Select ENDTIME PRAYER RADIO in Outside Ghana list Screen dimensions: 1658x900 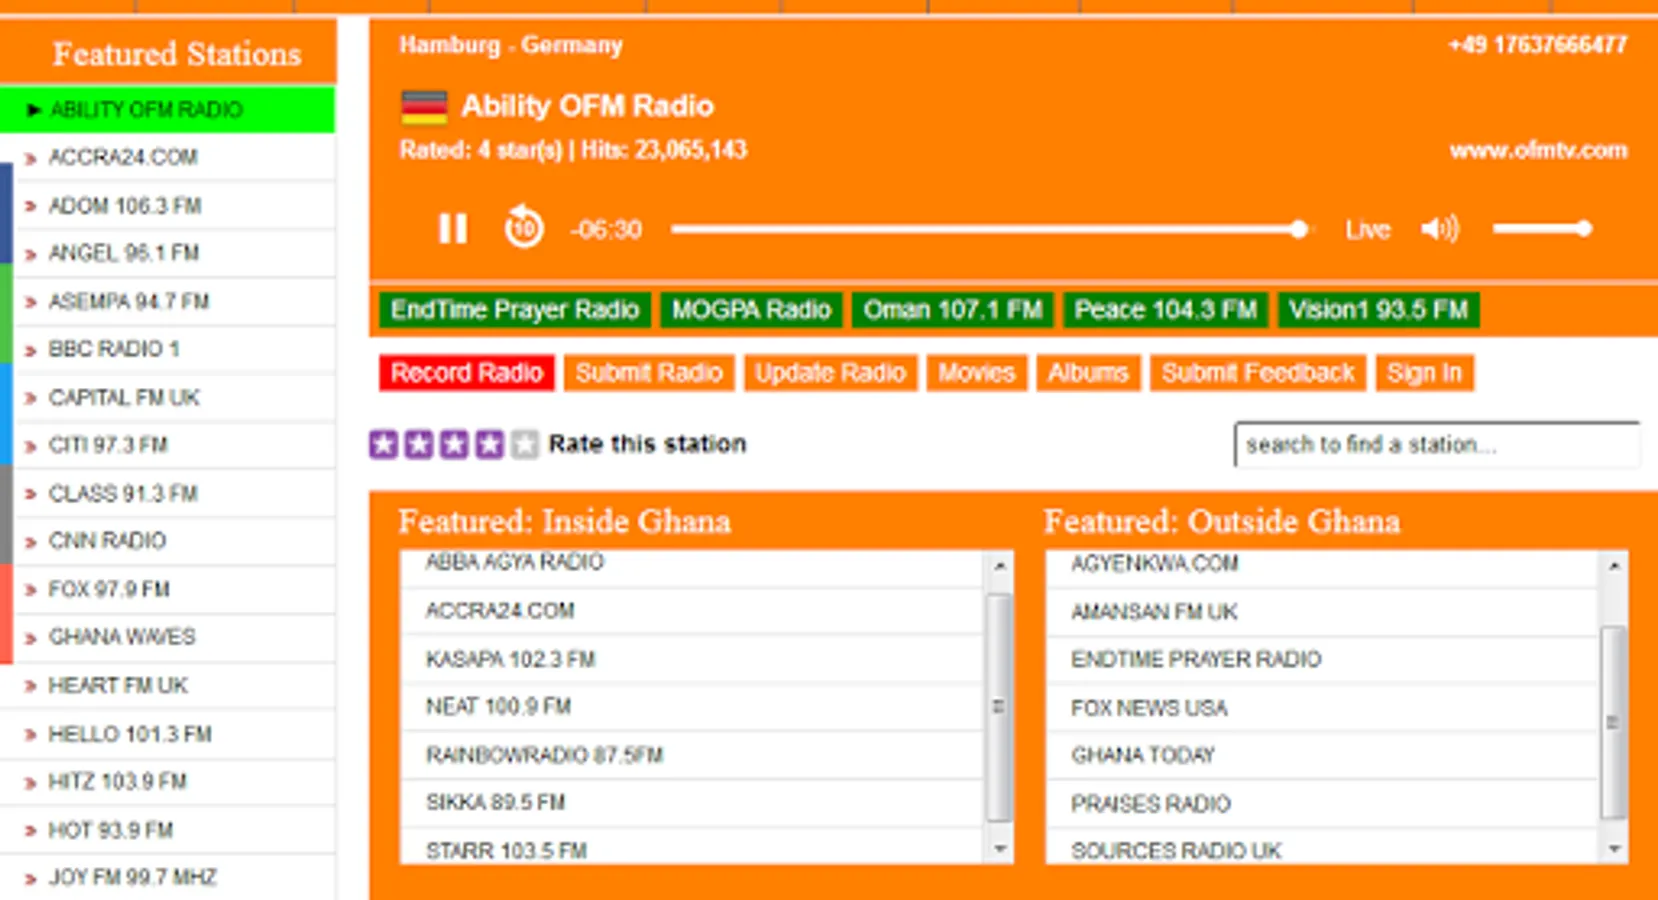click(x=1322, y=659)
